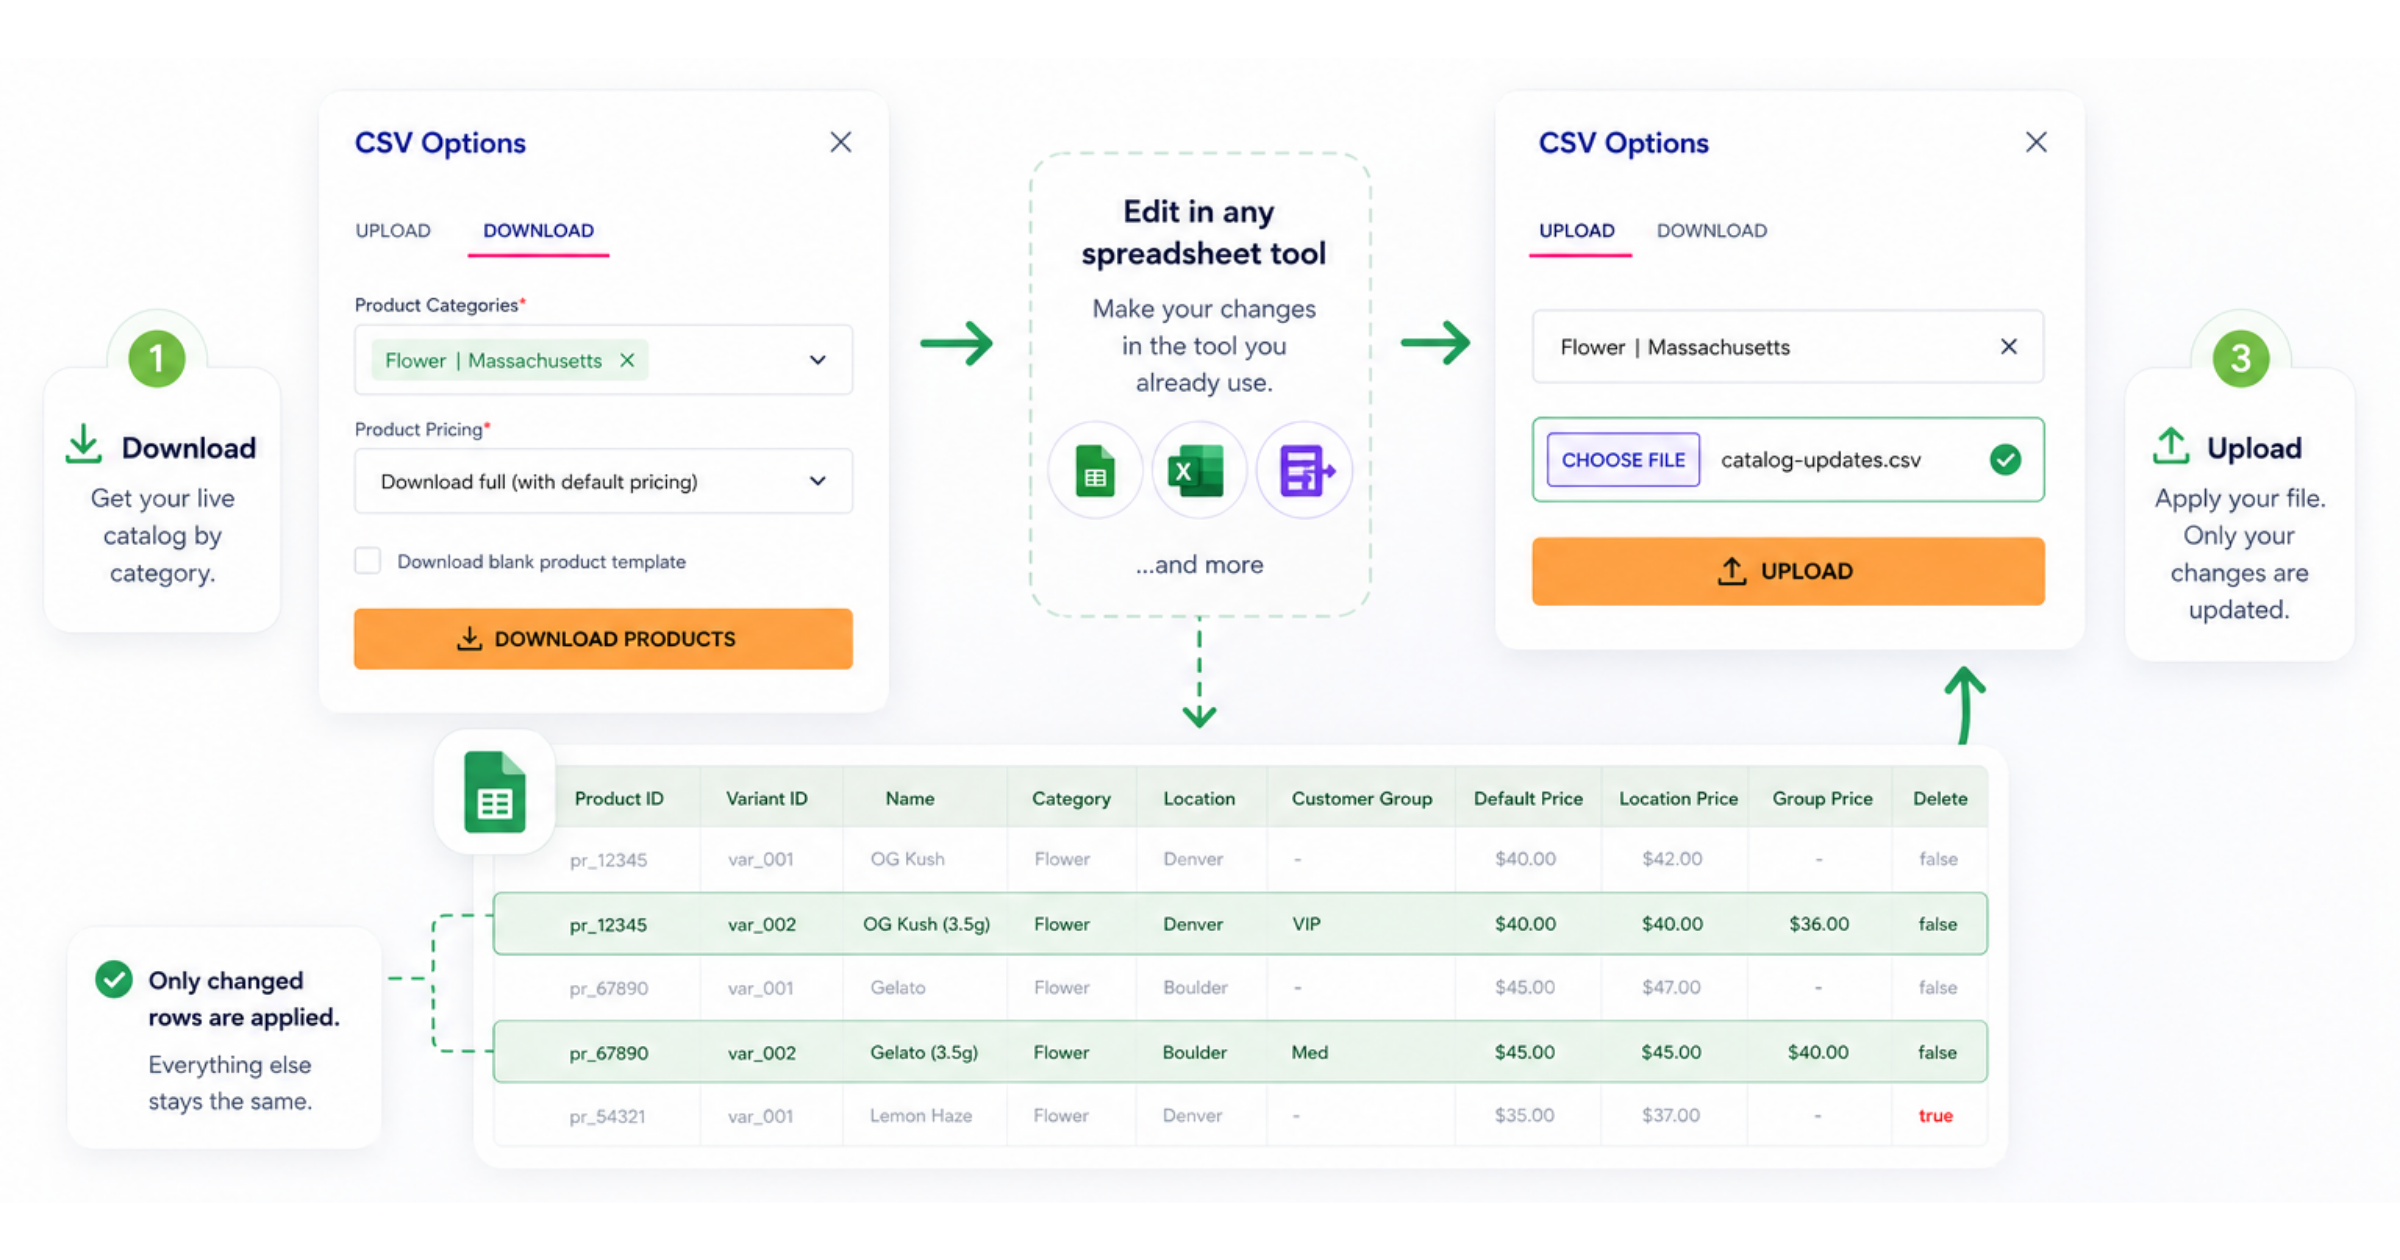
Task: Close the download CSV Options dialog
Action: click(840, 142)
